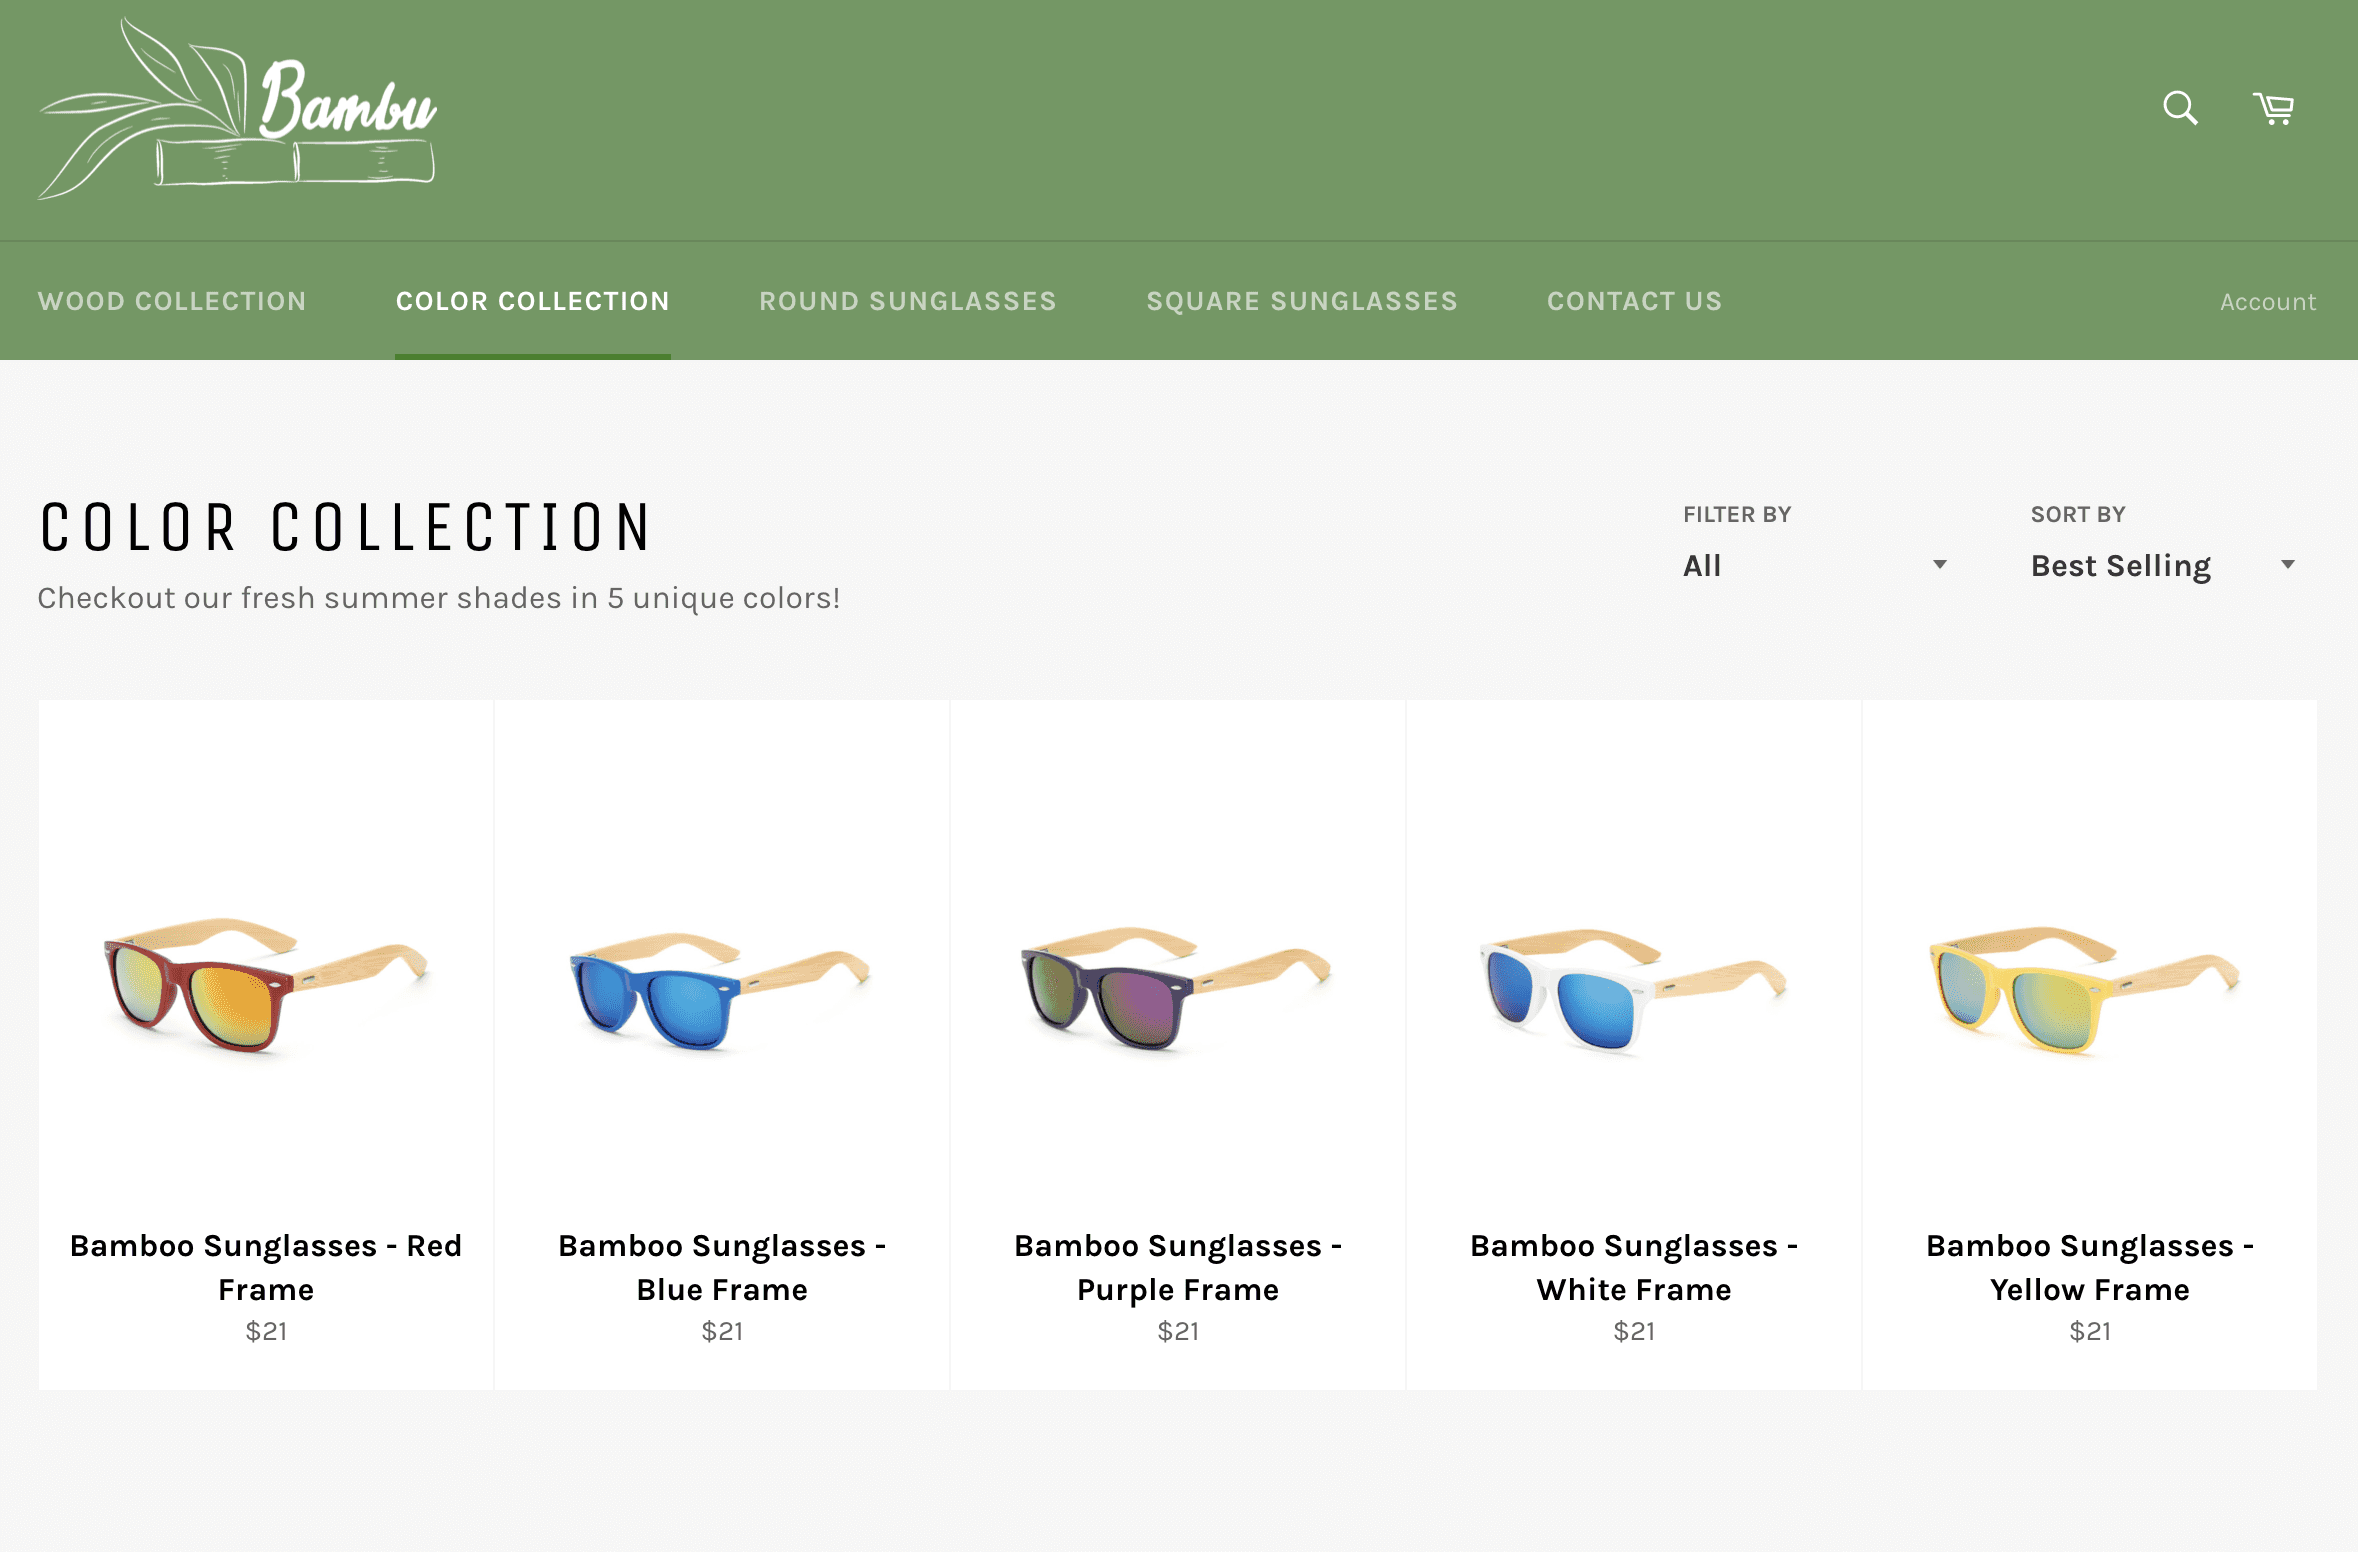View the blue frame sunglasses photo
Screen dimensions: 2358x1552
[x=722, y=989]
